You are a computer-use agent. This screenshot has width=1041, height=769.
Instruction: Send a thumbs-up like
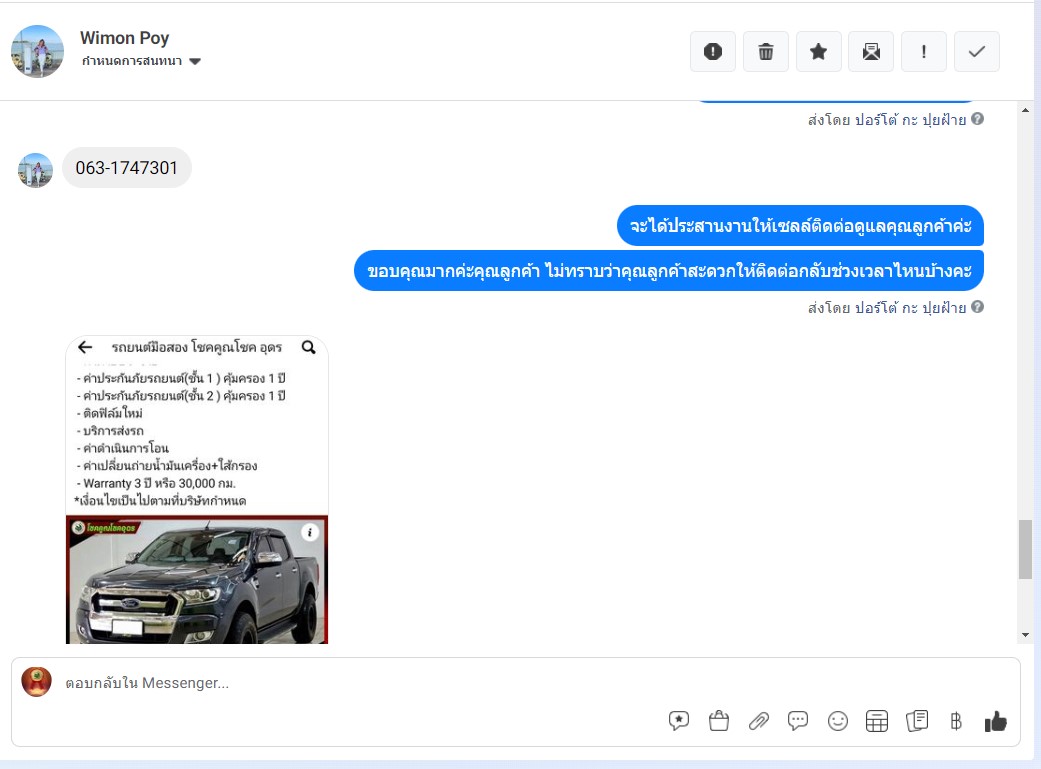pos(995,721)
